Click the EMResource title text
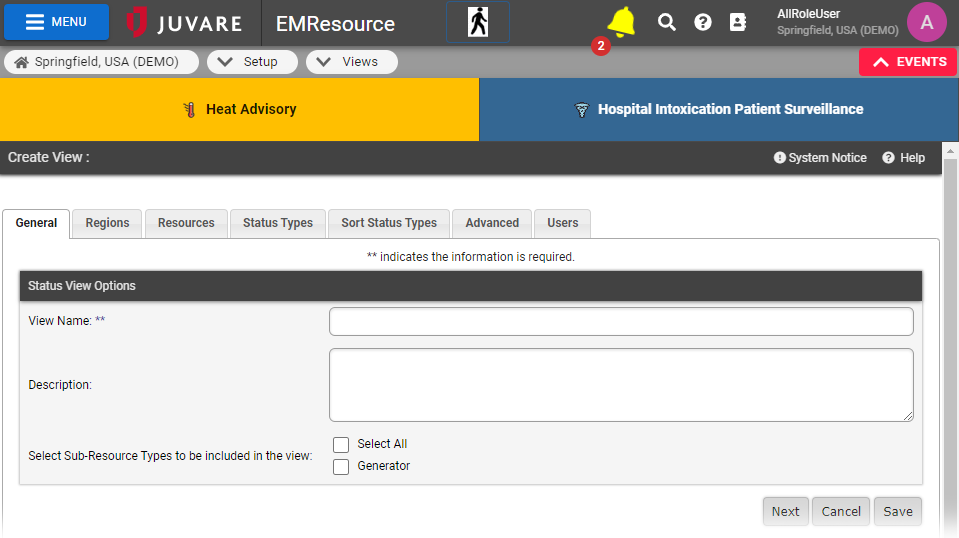This screenshot has height=538, width=959. coord(335,24)
